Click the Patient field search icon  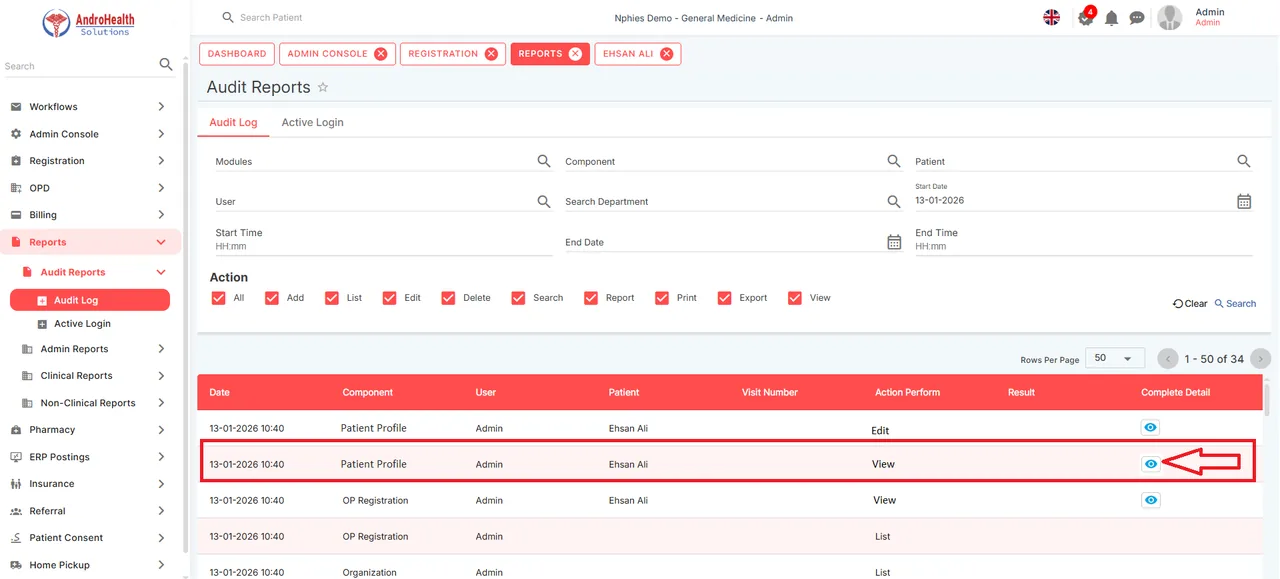[x=1244, y=161]
